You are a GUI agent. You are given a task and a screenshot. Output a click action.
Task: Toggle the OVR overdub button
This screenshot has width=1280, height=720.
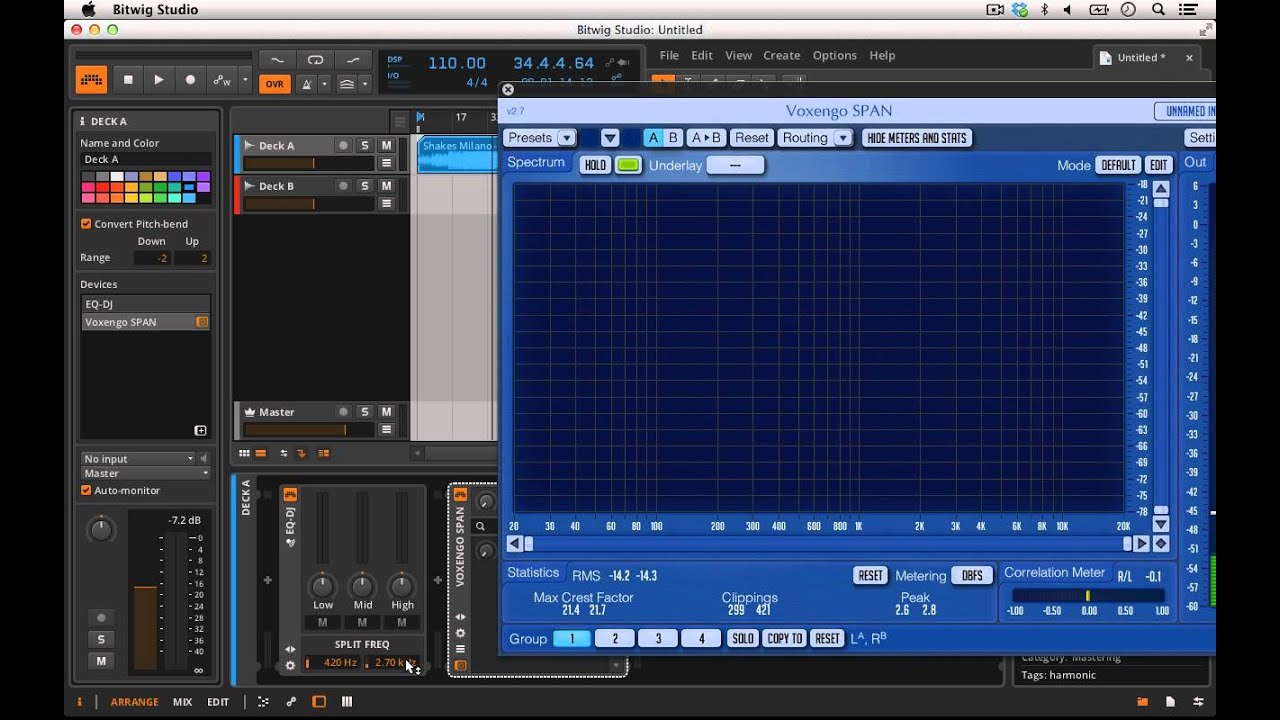pos(274,84)
